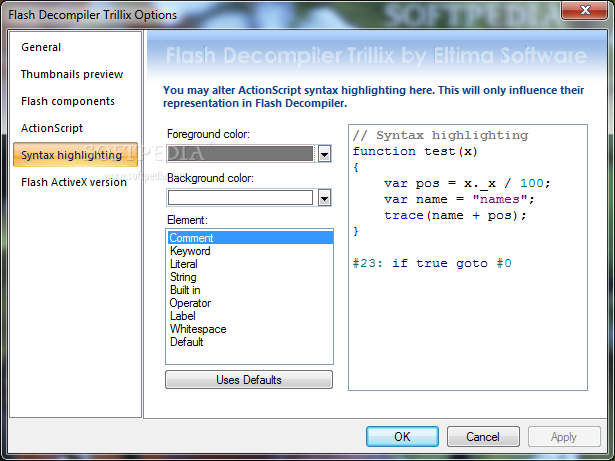This screenshot has width=615, height=461.
Task: Open Flash ActiveX version page
Action: 74,182
